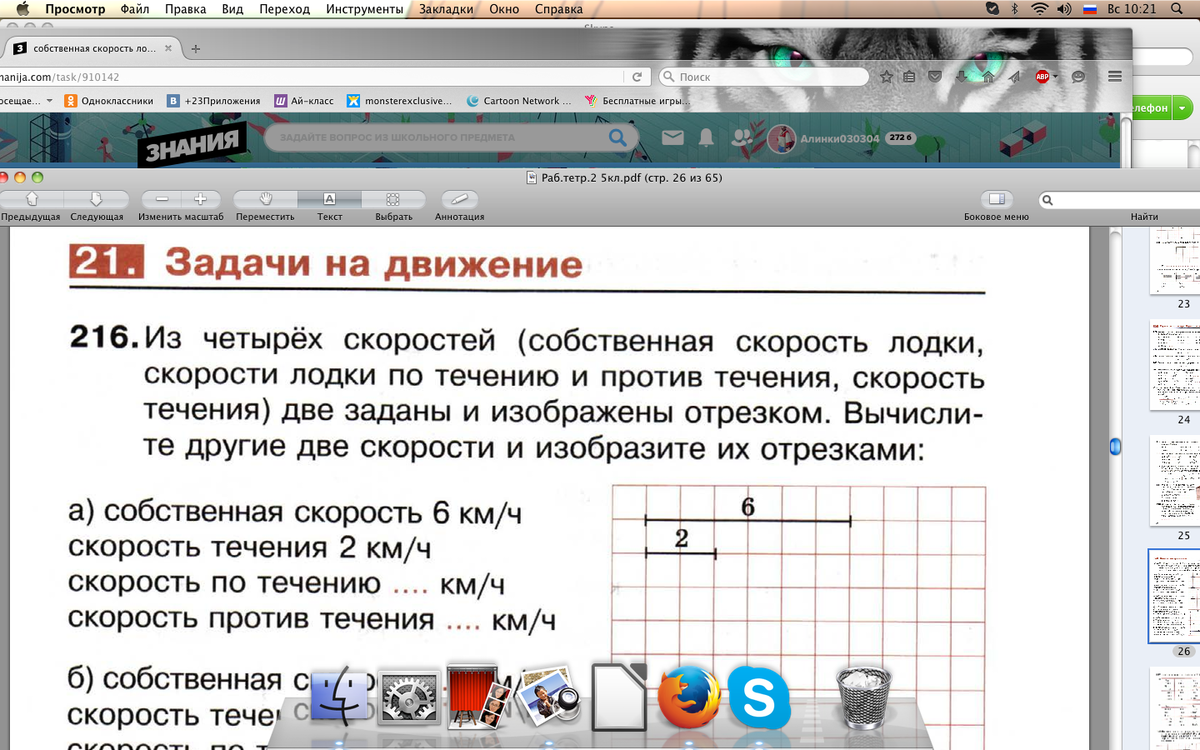Show bookmarks list in Firefox
This screenshot has width=1200, height=750.
tap(909, 76)
